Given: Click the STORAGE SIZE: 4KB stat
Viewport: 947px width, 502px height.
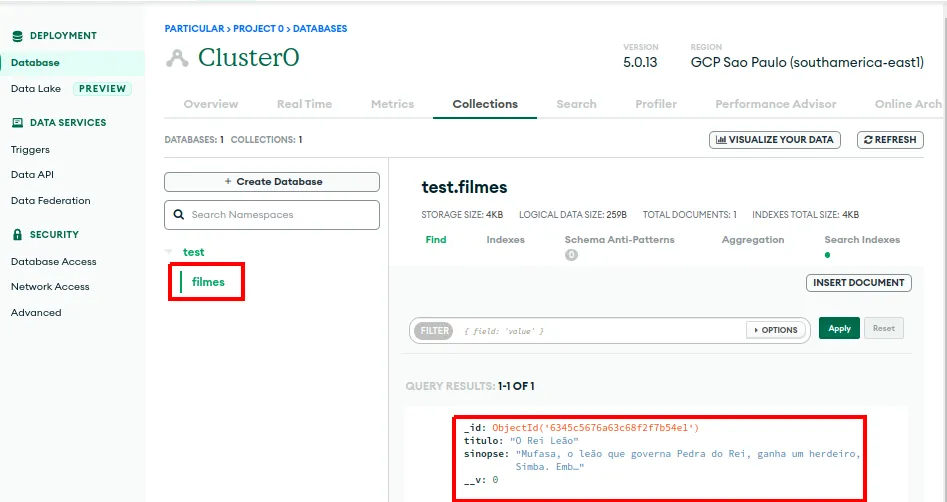Looking at the screenshot, I should (462, 215).
